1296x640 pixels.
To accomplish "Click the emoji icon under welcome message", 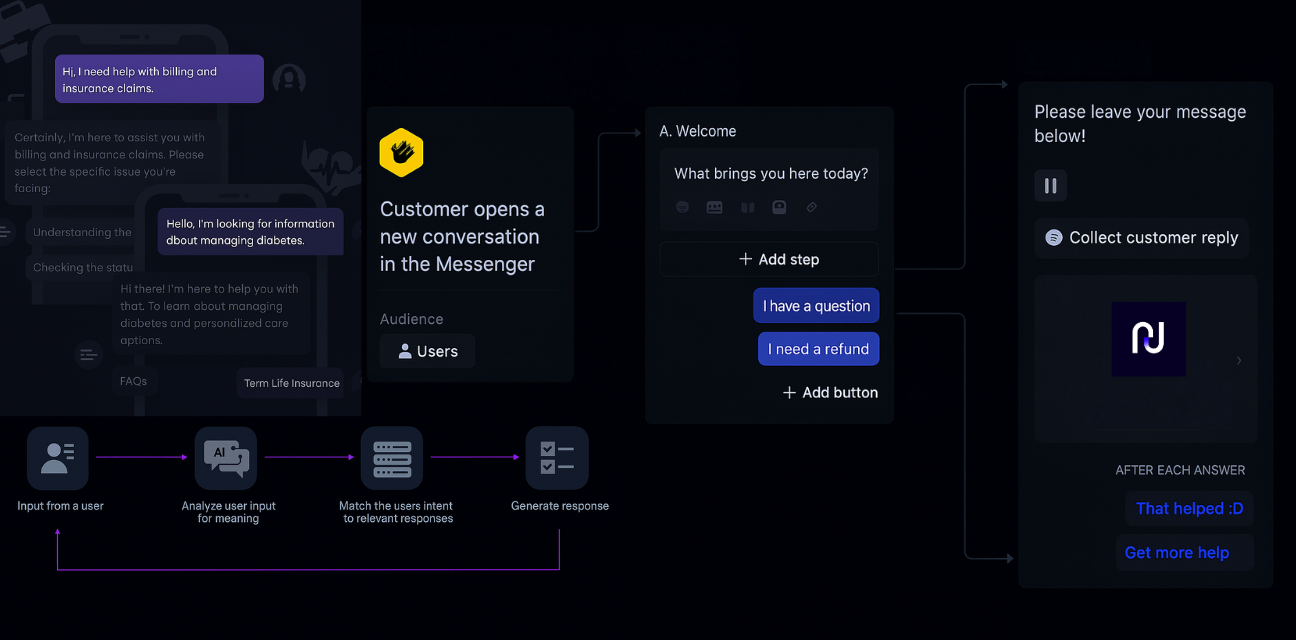I will [x=683, y=207].
